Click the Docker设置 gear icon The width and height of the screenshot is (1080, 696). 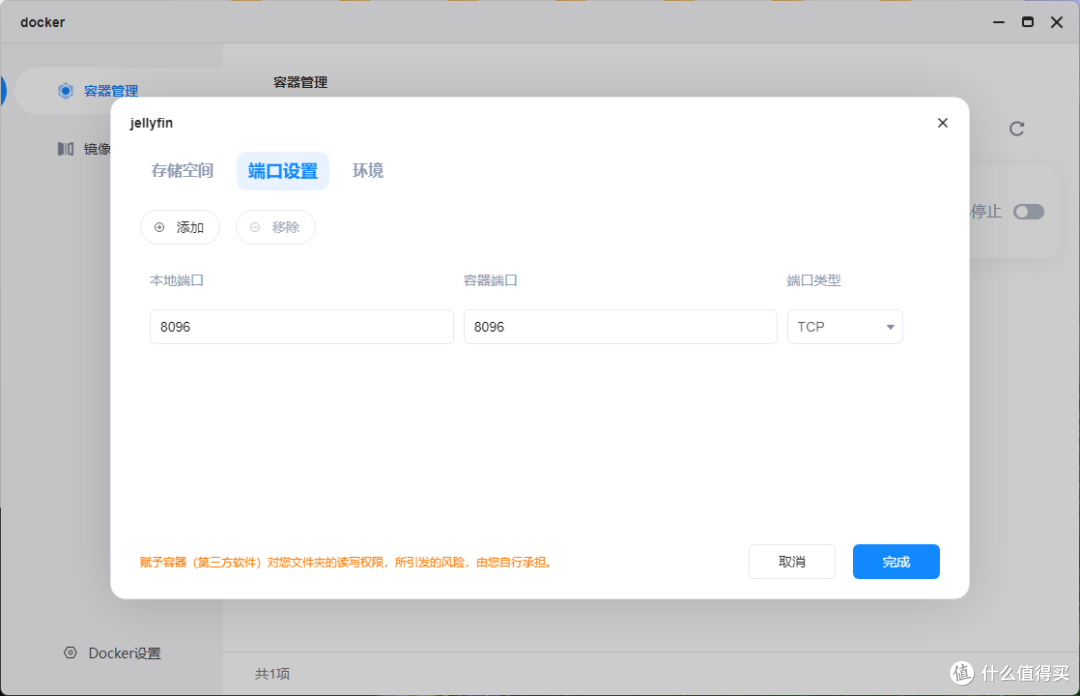click(x=70, y=653)
